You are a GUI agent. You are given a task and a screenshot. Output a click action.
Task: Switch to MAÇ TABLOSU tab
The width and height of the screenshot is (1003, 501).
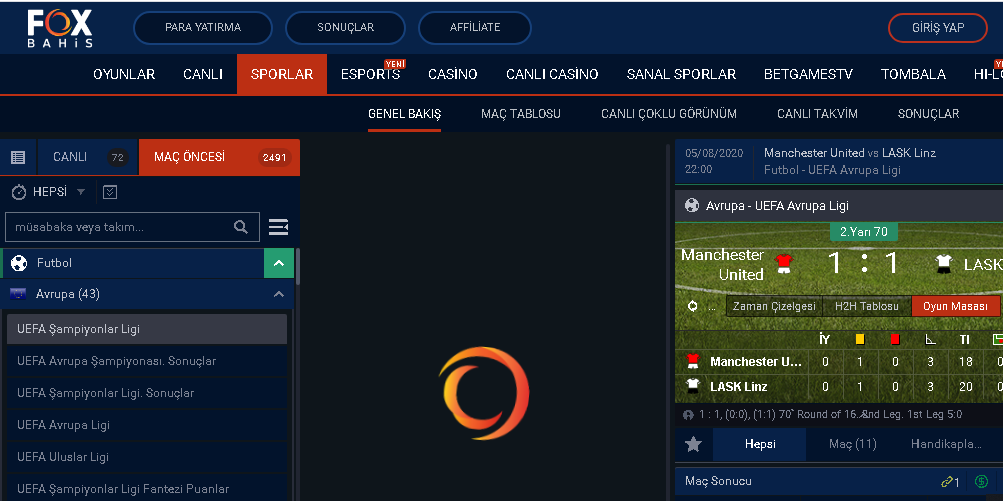(x=521, y=114)
